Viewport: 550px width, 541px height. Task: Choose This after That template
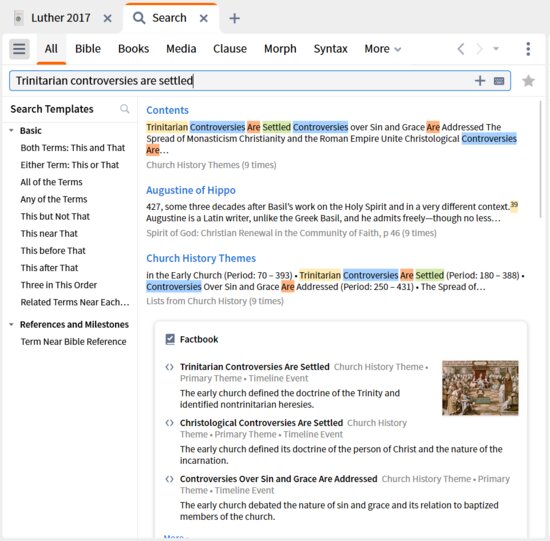coord(49,268)
